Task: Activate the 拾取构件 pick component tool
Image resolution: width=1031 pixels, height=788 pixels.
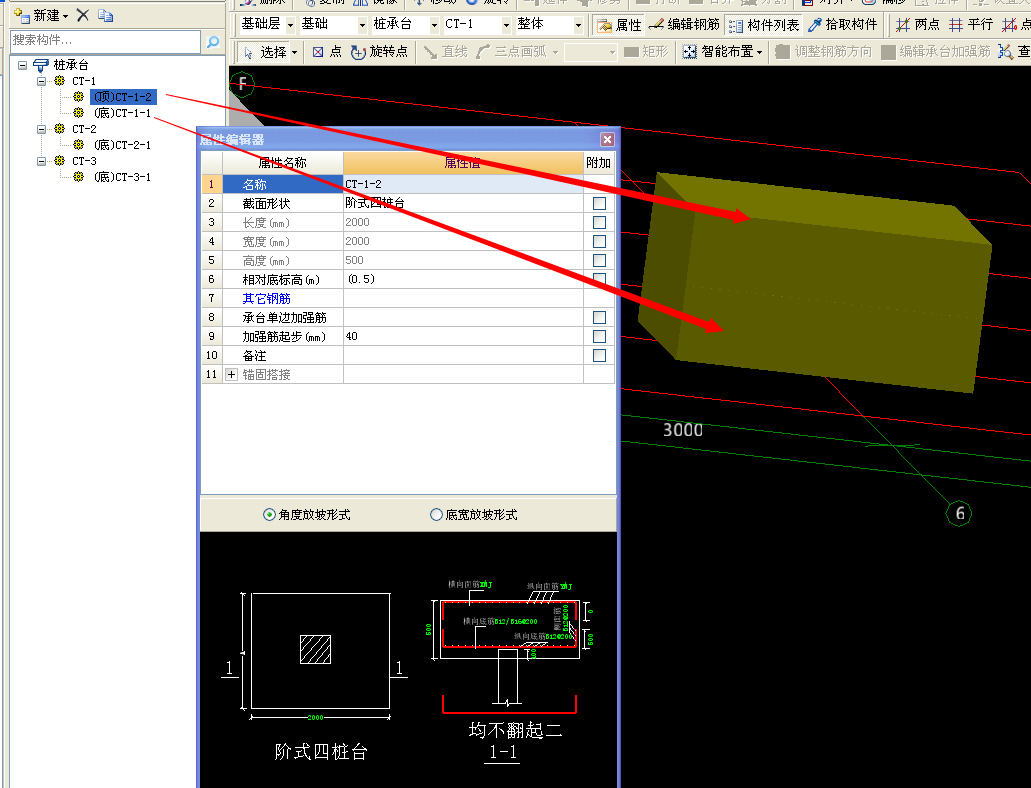Action: tap(842, 25)
